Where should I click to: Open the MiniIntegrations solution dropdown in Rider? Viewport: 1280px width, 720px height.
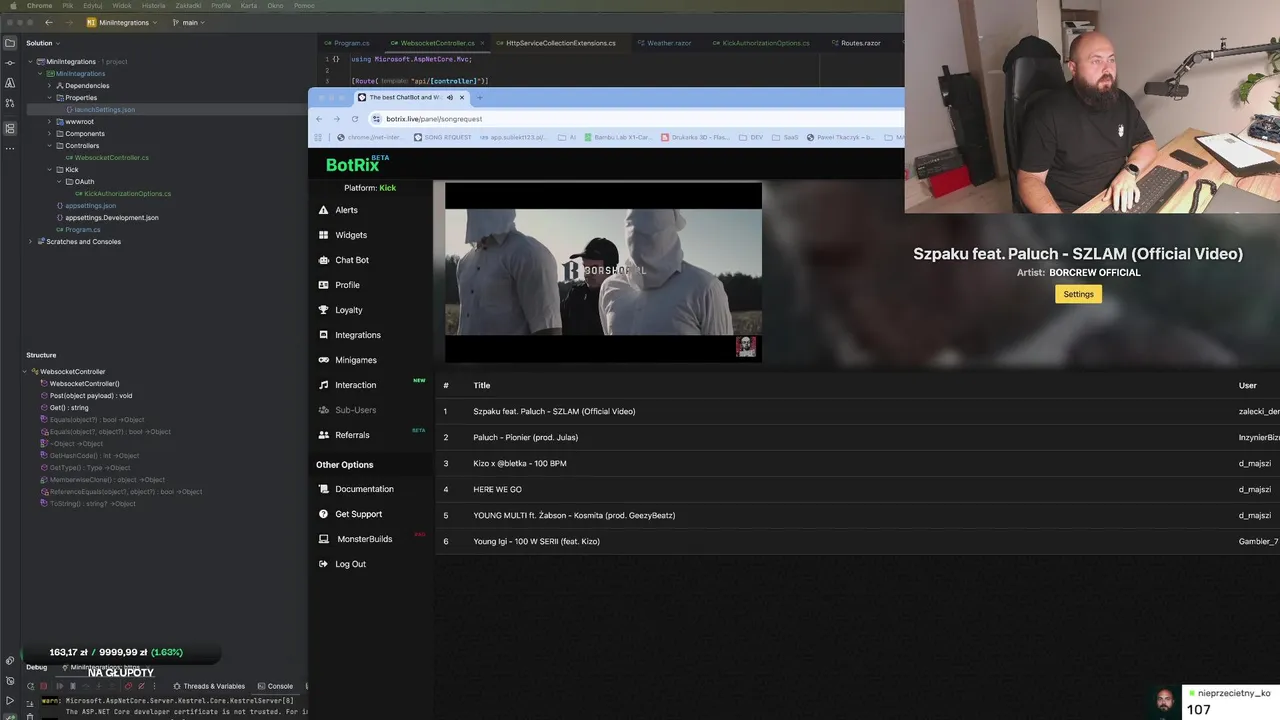pos(122,22)
